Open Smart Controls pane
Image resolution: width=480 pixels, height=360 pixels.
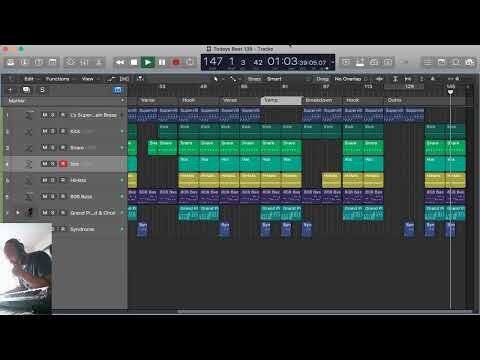pyautogui.click(x=70, y=62)
